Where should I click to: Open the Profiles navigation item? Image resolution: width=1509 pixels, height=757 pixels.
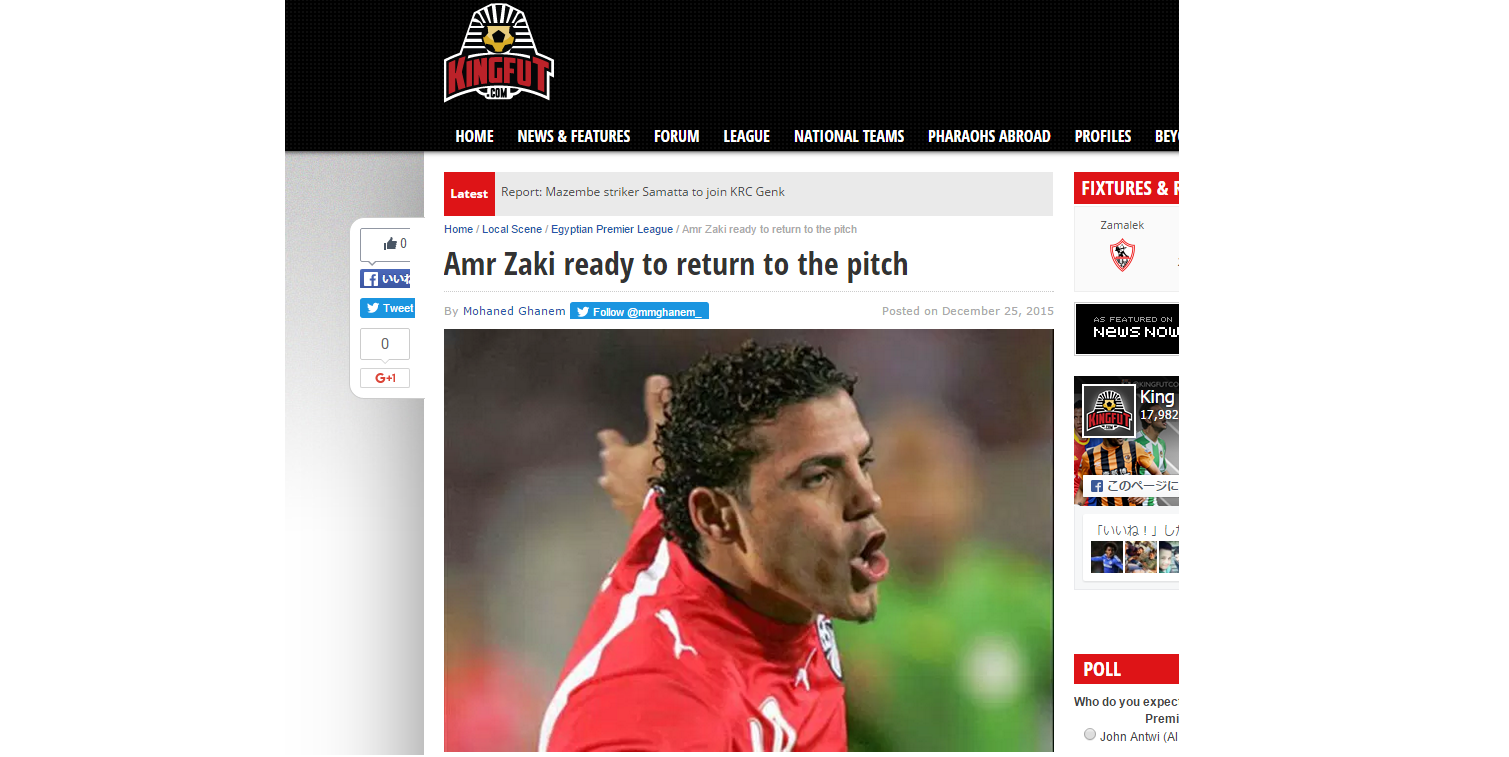point(1103,136)
